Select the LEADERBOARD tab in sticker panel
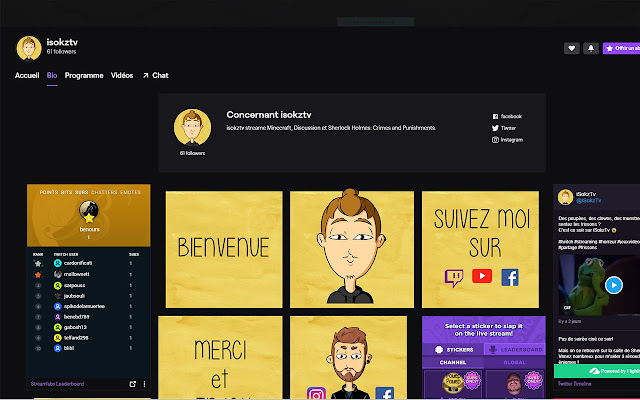 click(515, 350)
